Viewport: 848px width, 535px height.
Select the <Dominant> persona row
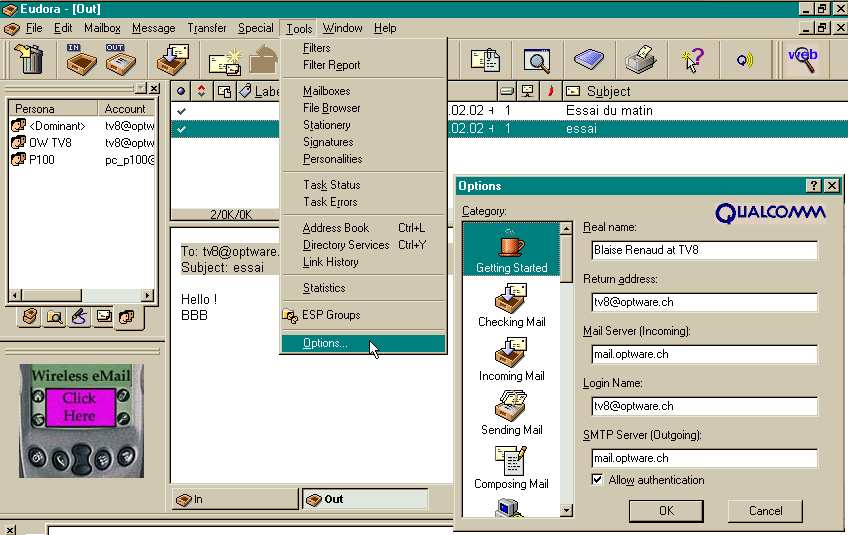[82, 126]
